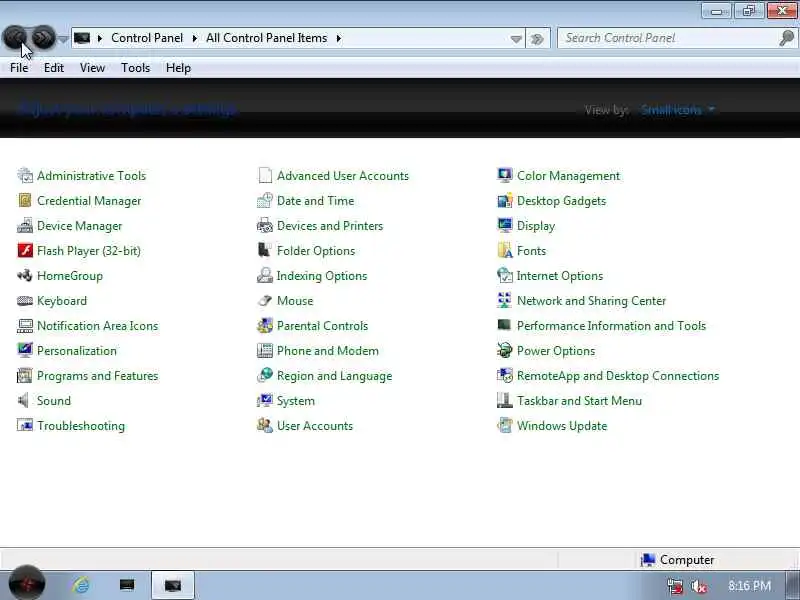Click the Display icon

click(505, 226)
